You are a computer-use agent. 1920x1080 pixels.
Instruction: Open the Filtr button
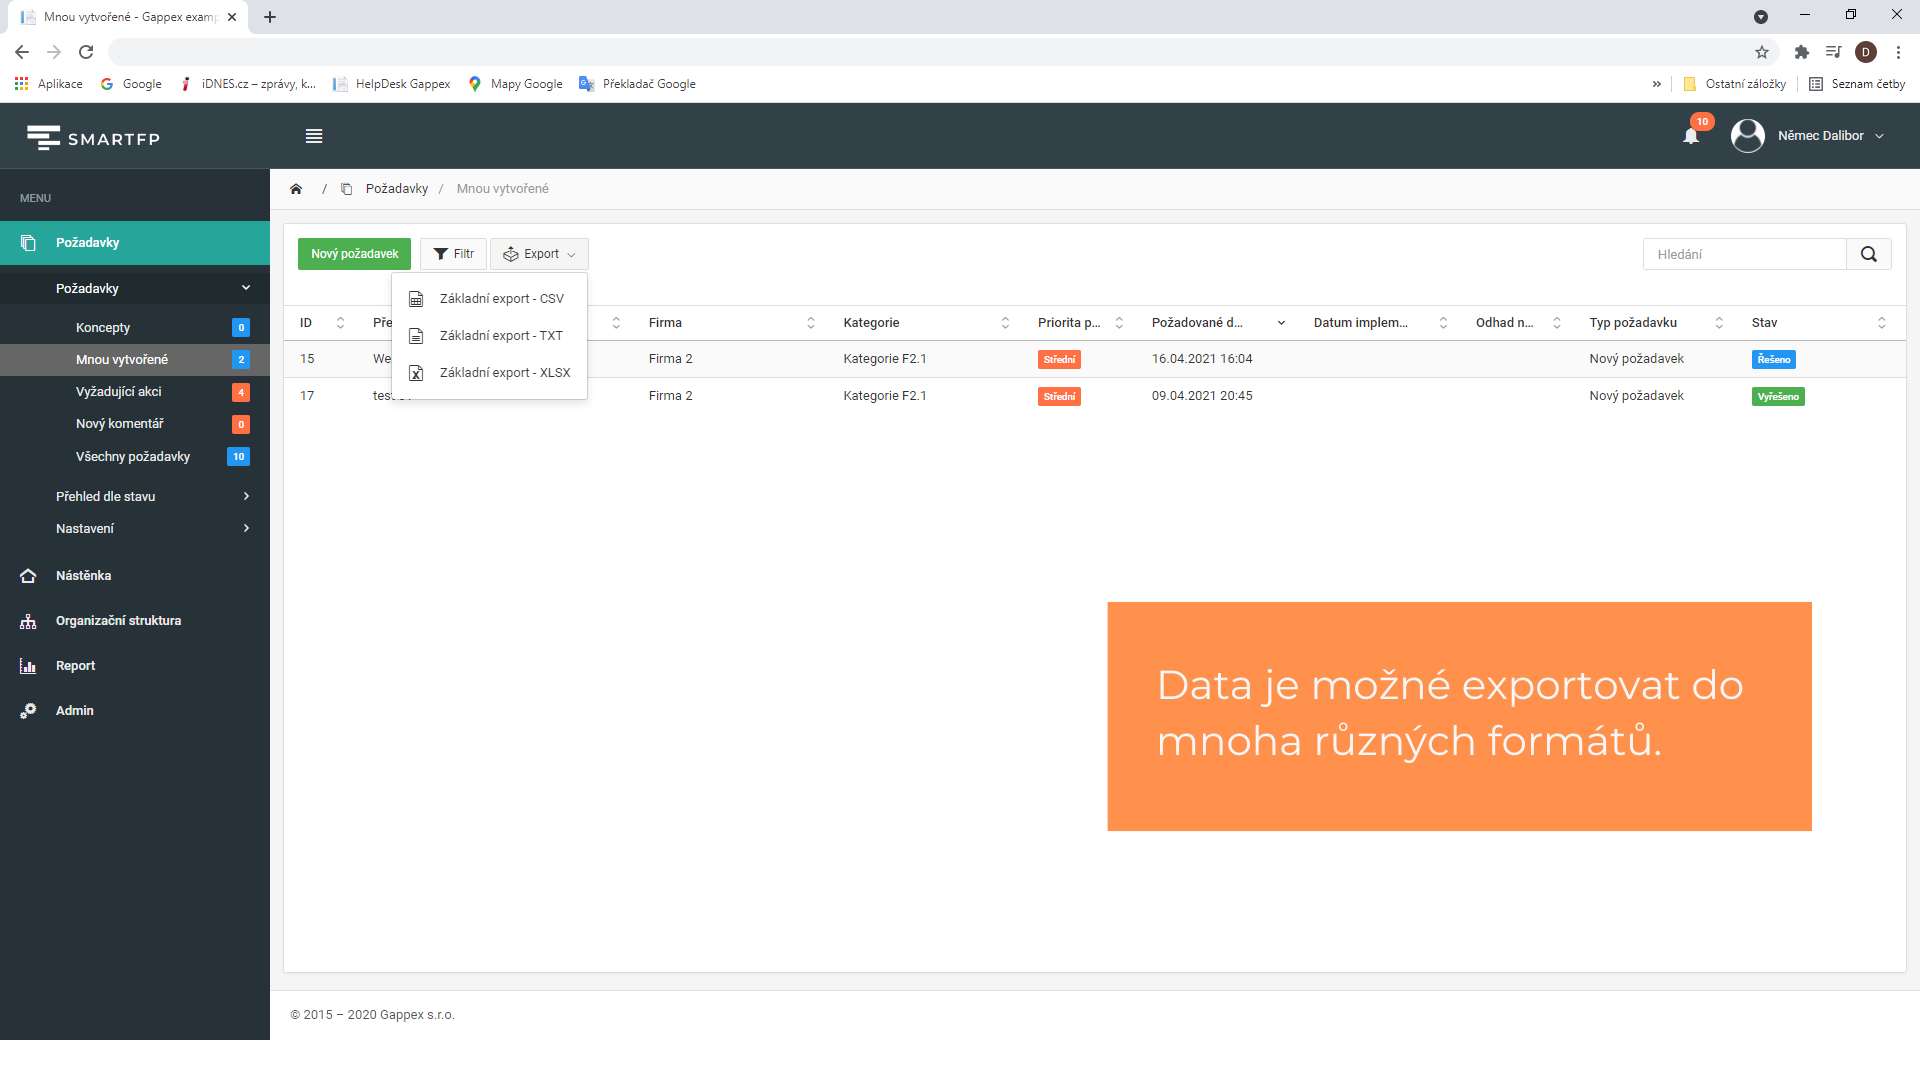point(453,254)
